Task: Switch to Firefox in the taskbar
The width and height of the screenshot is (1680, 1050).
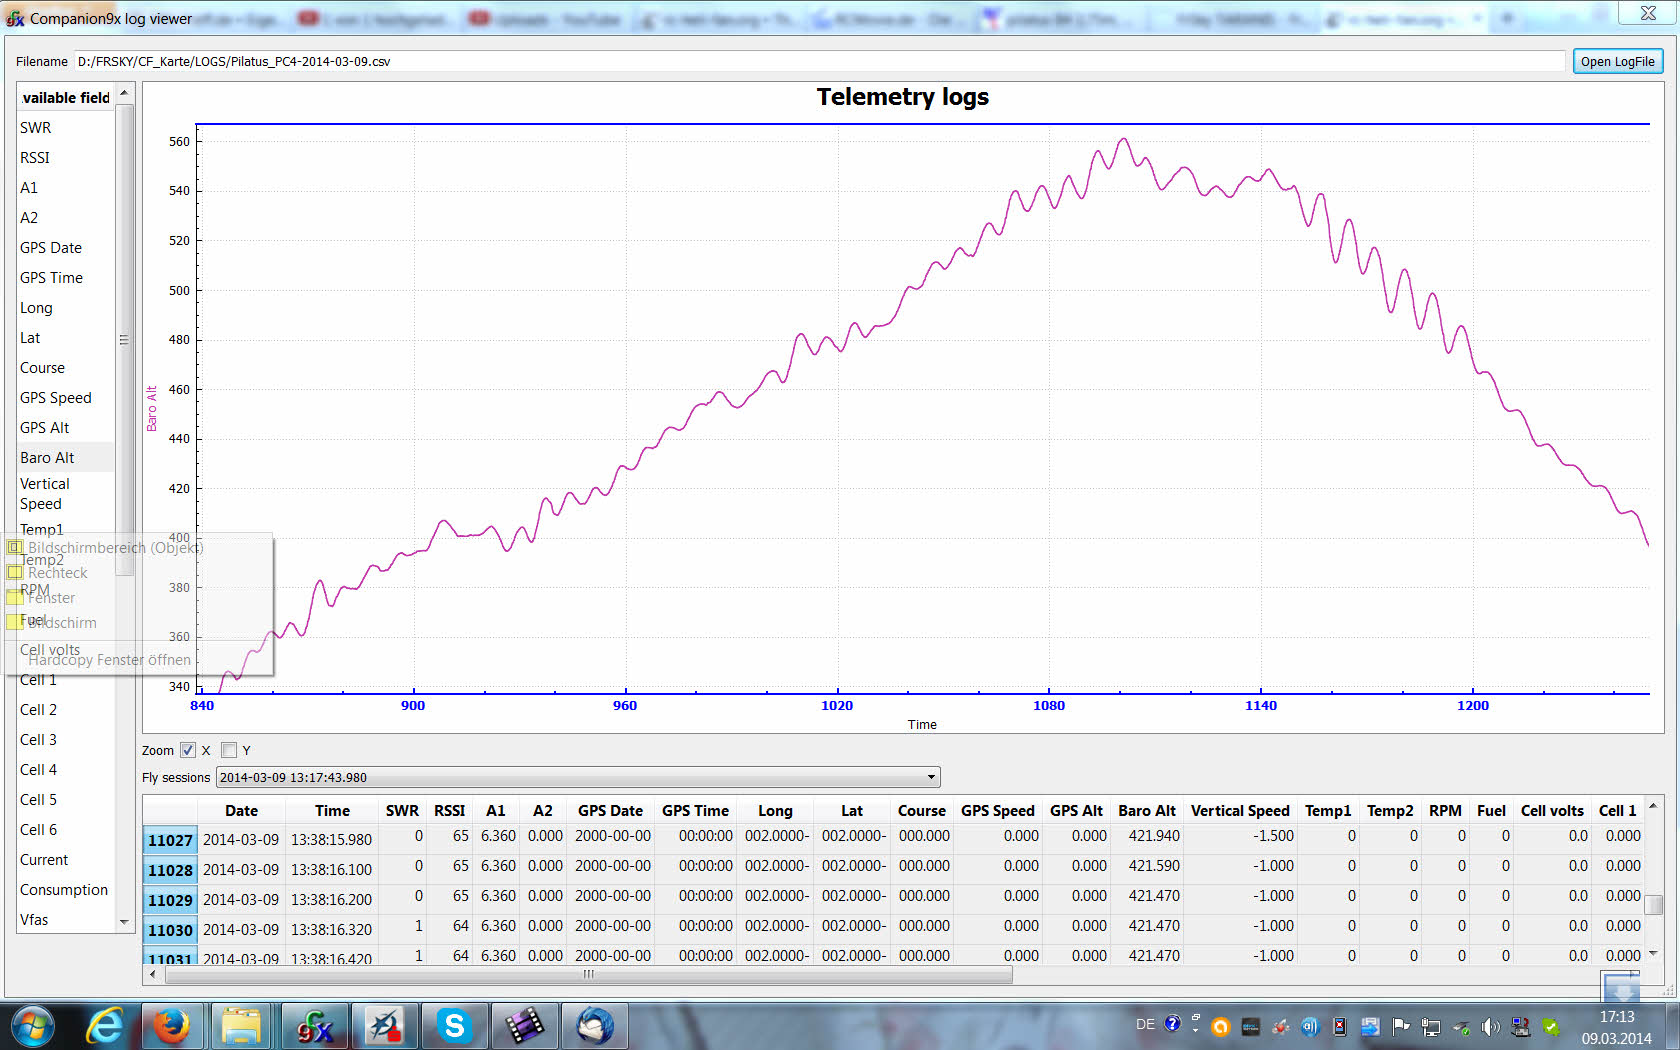Action: [172, 1026]
